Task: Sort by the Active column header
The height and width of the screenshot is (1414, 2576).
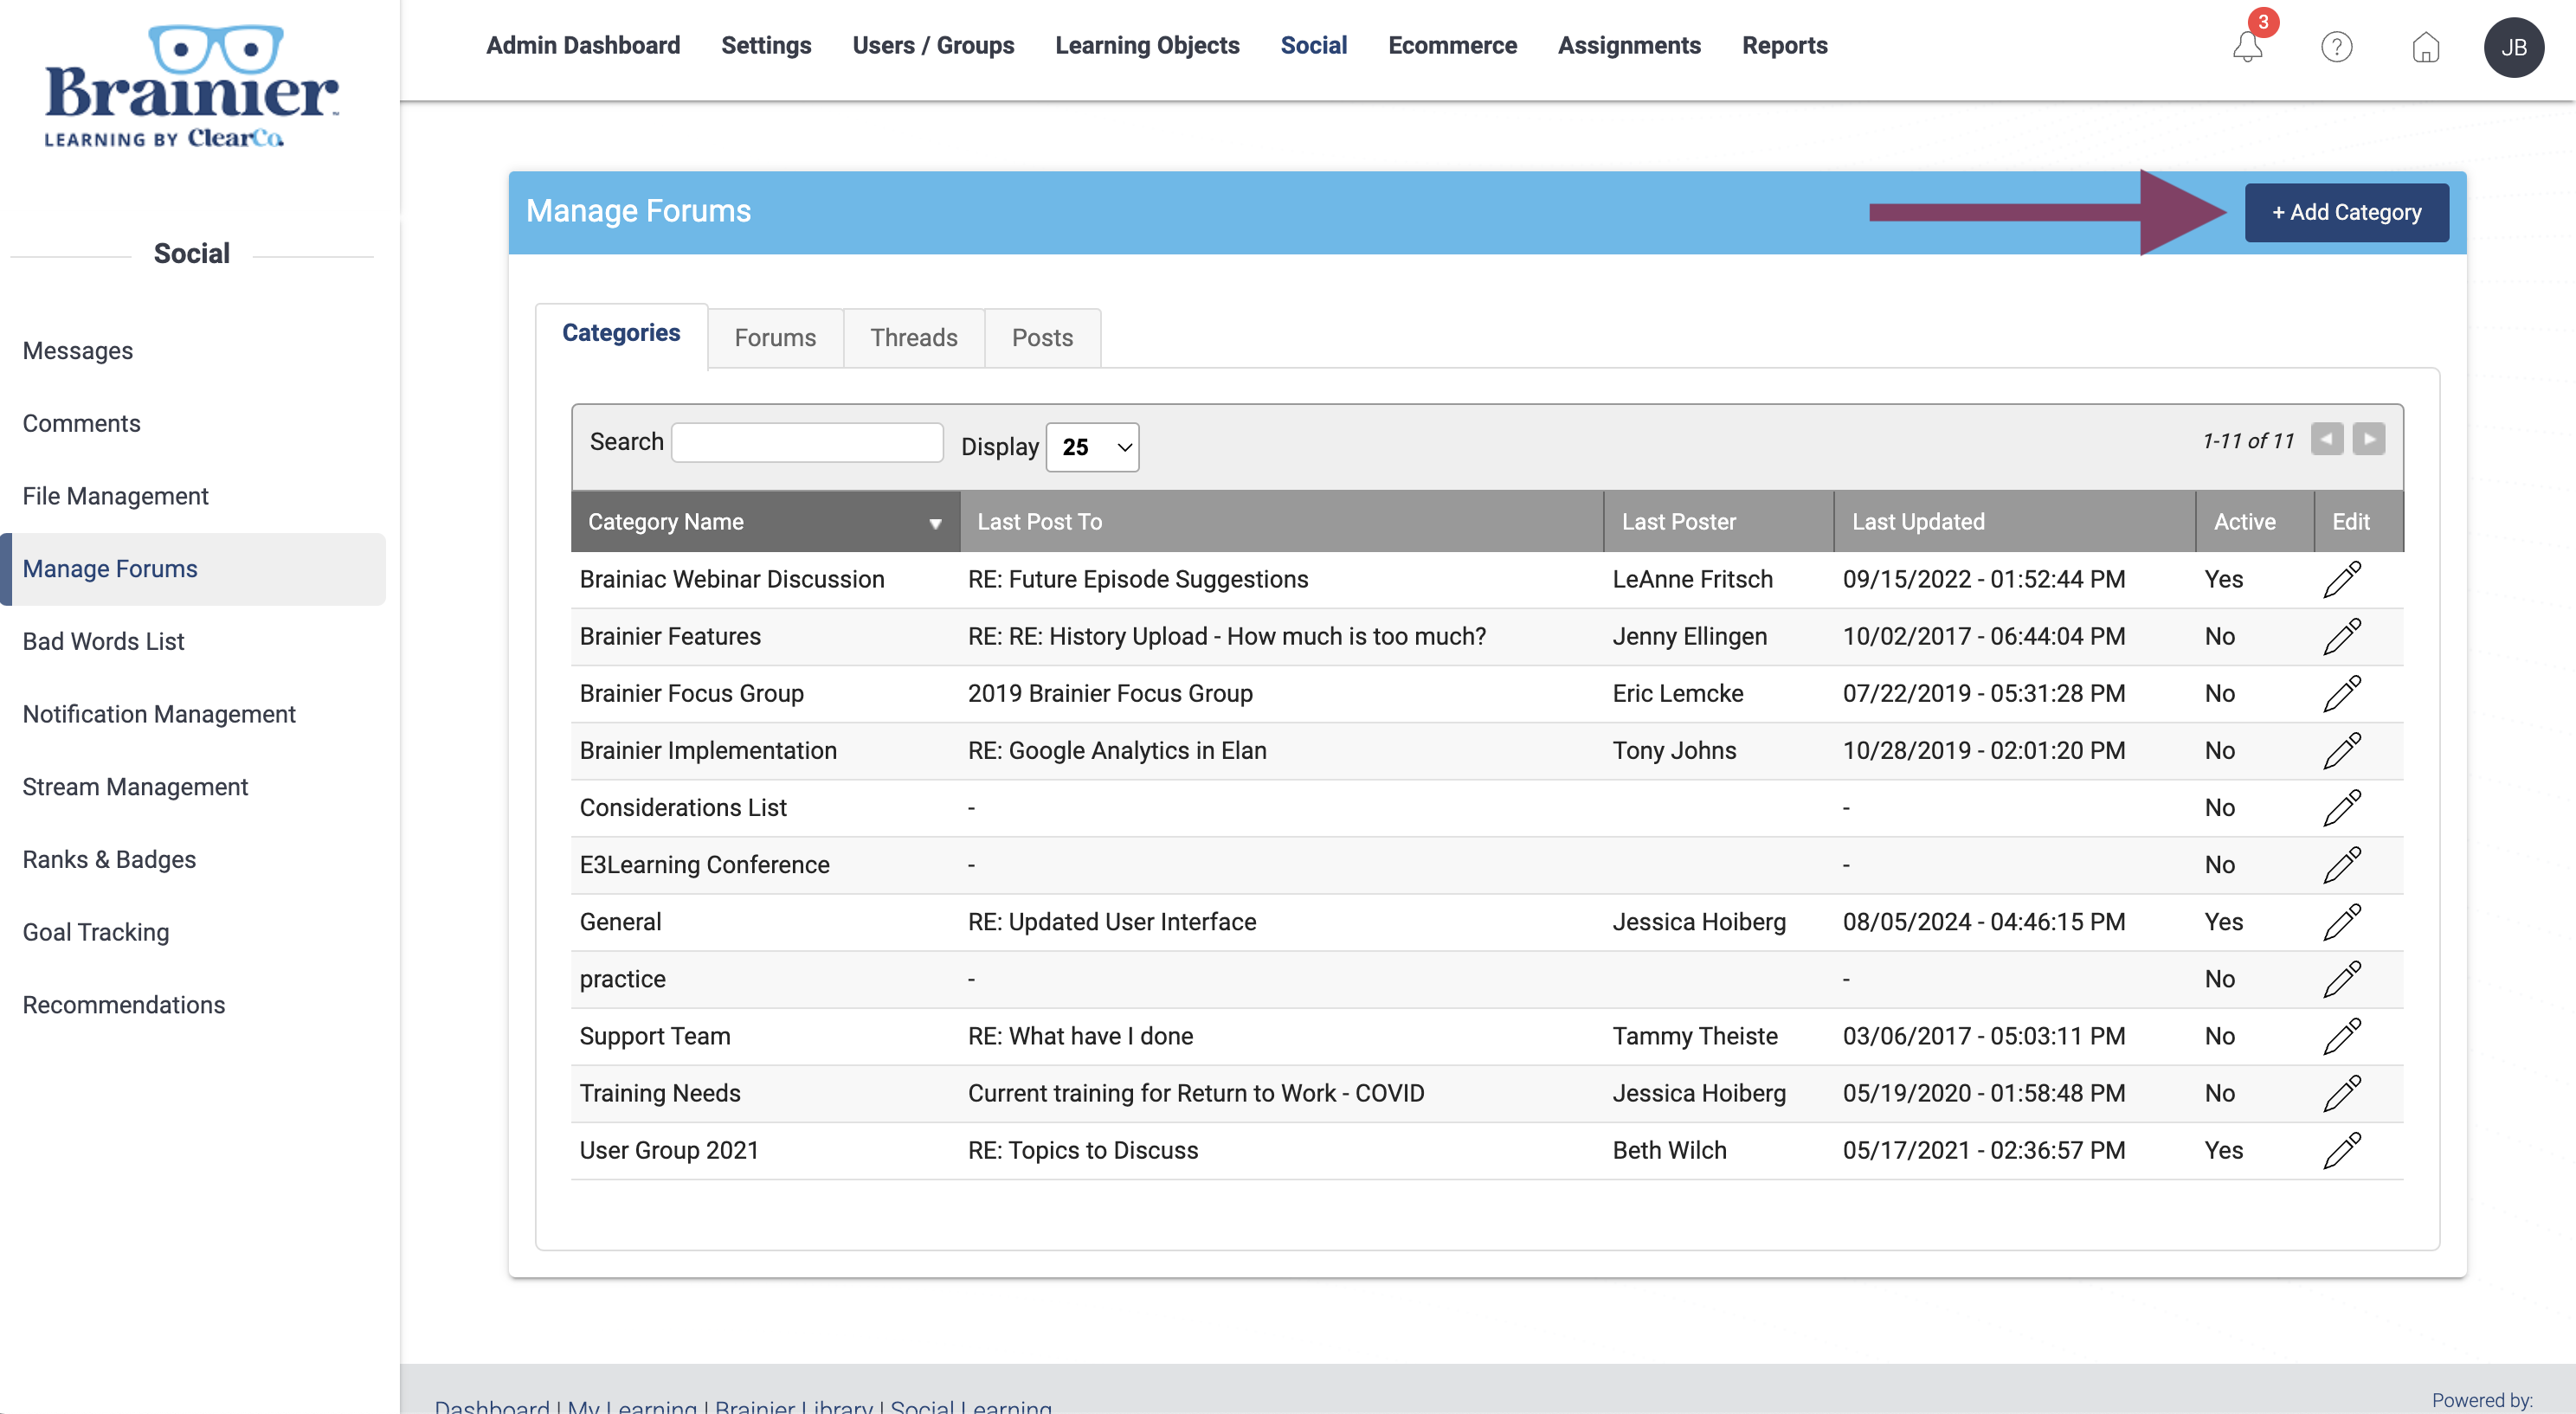Action: click(x=2255, y=522)
